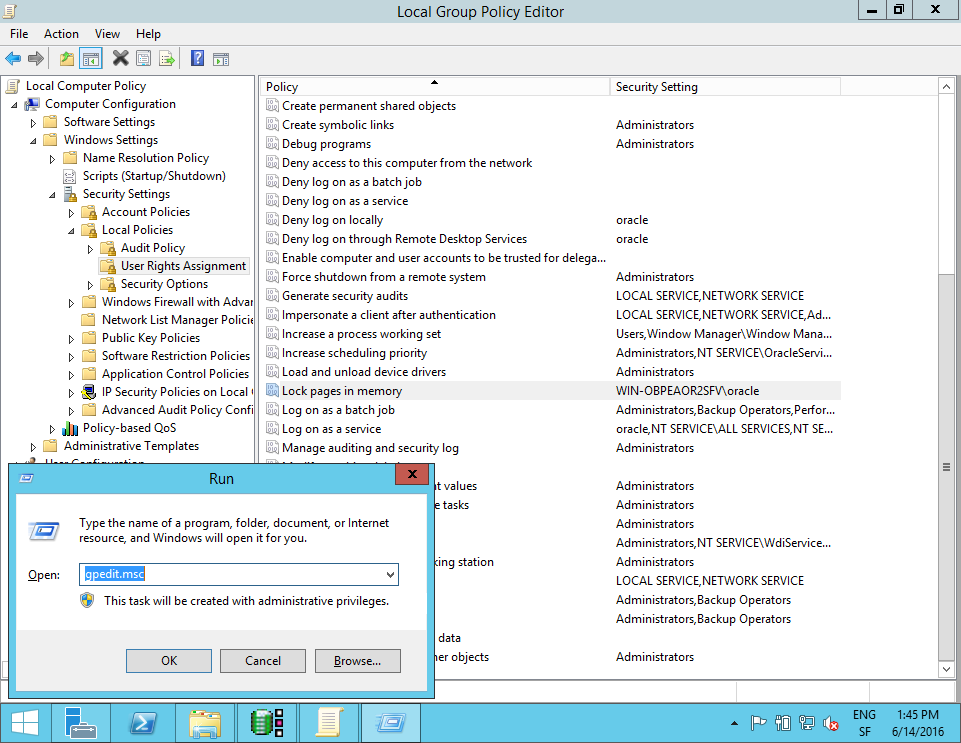Launch Server Manager from the taskbar
The width and height of the screenshot is (961, 743).
(x=81, y=722)
